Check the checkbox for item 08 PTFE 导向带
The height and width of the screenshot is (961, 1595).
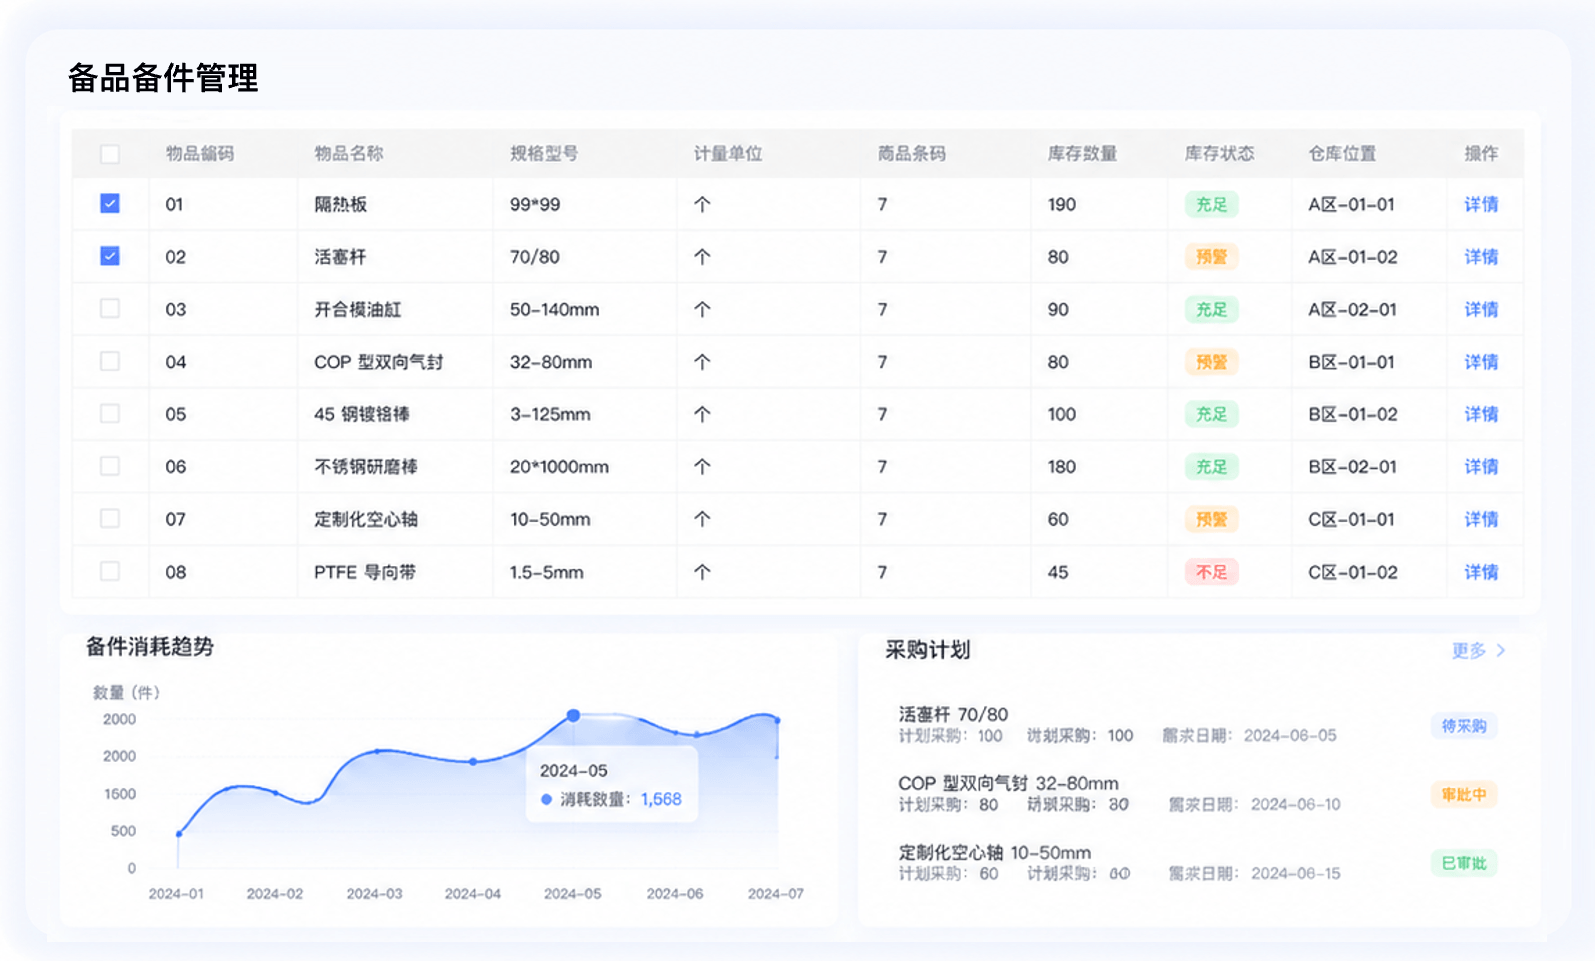pyautogui.click(x=110, y=571)
